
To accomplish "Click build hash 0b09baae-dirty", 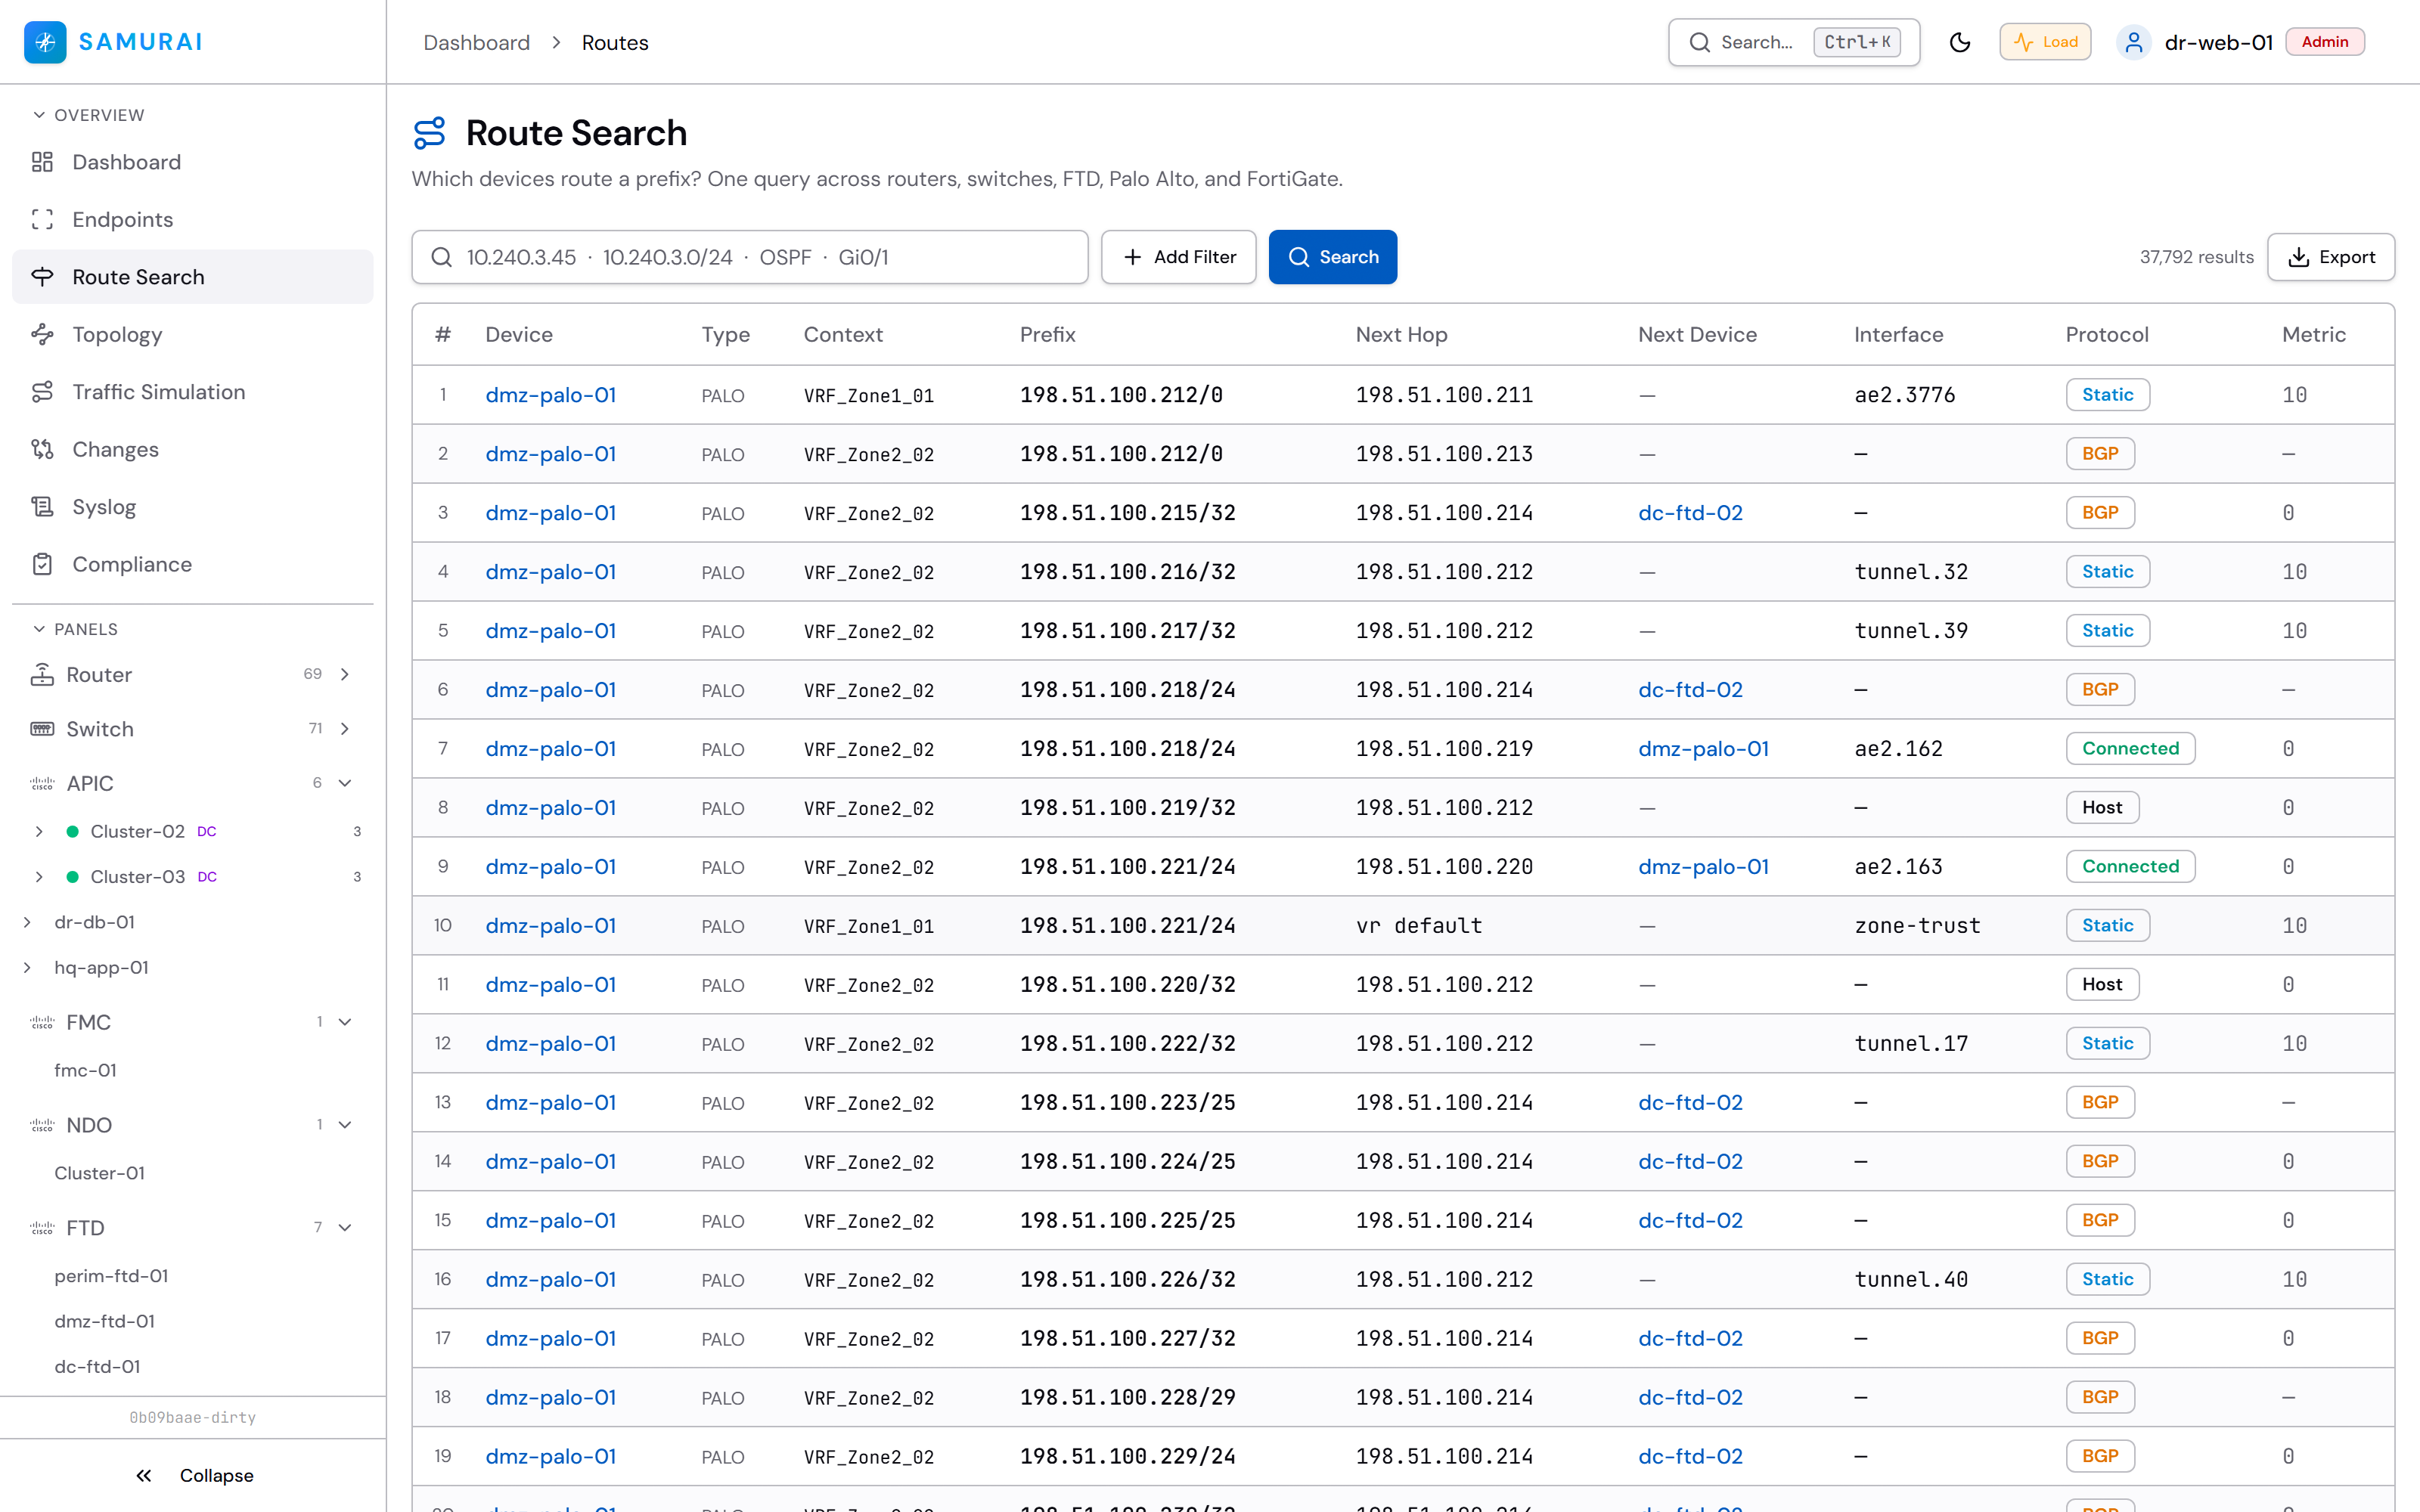I will (193, 1418).
